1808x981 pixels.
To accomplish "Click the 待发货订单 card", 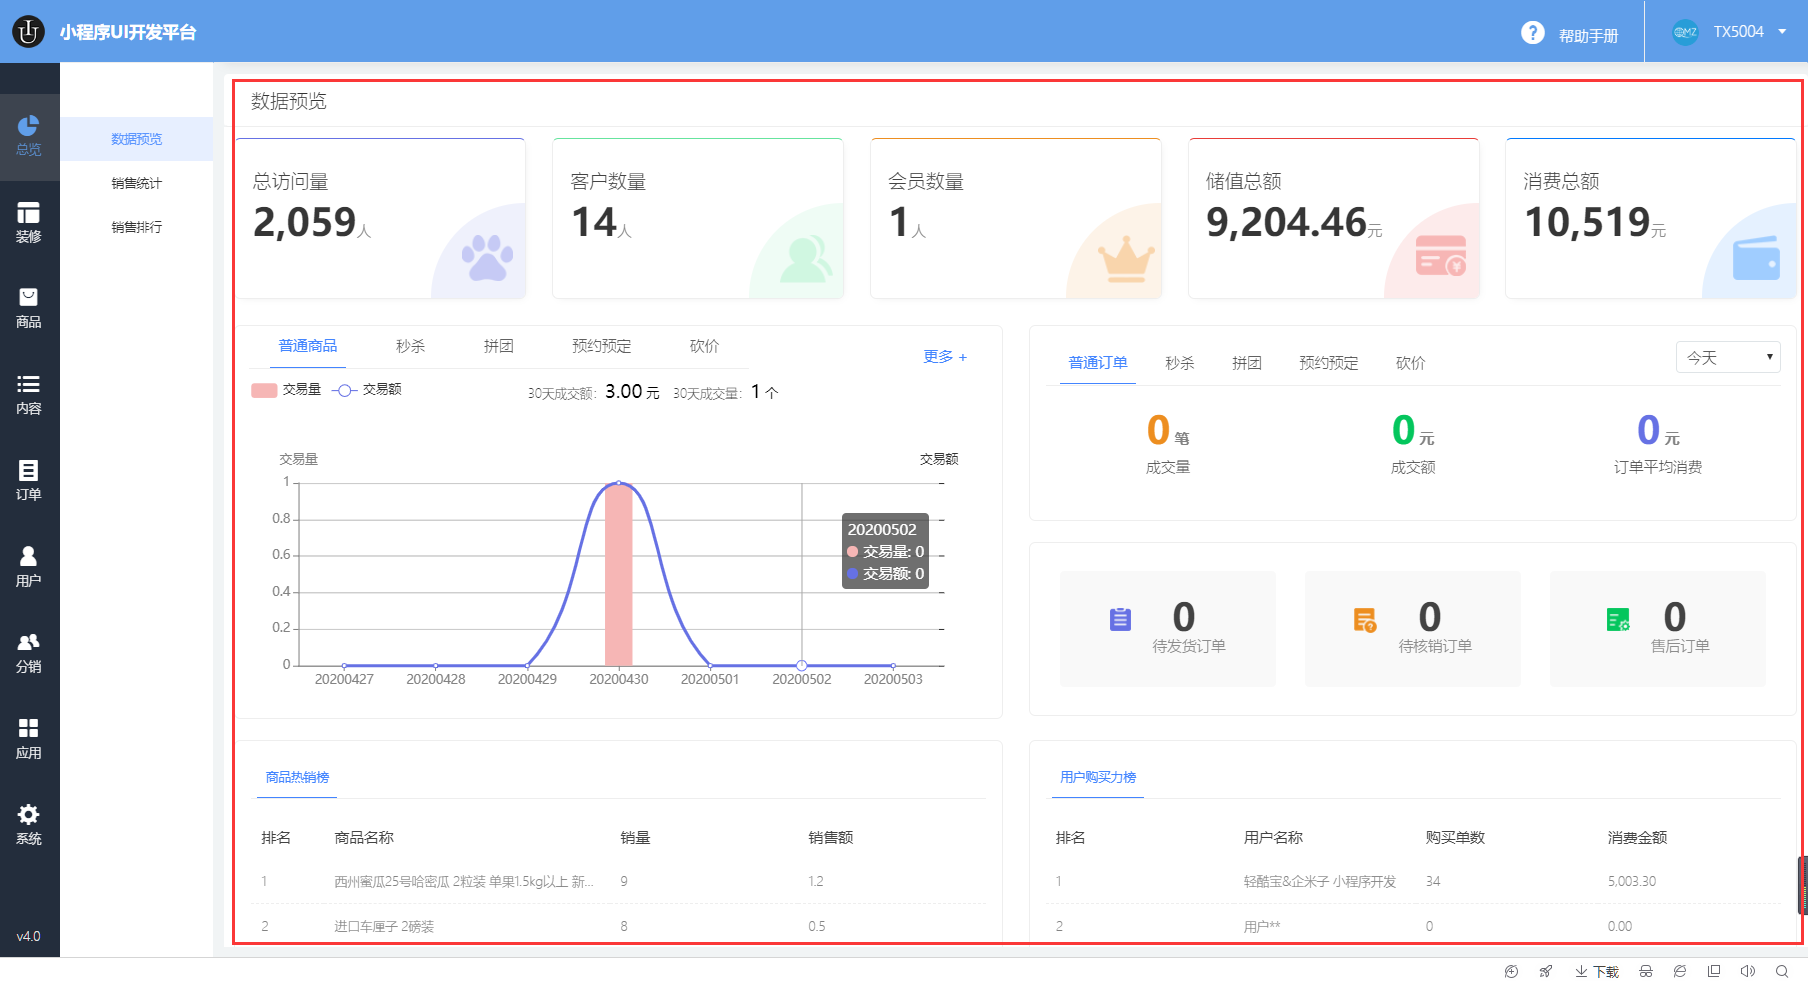I will coord(1168,629).
